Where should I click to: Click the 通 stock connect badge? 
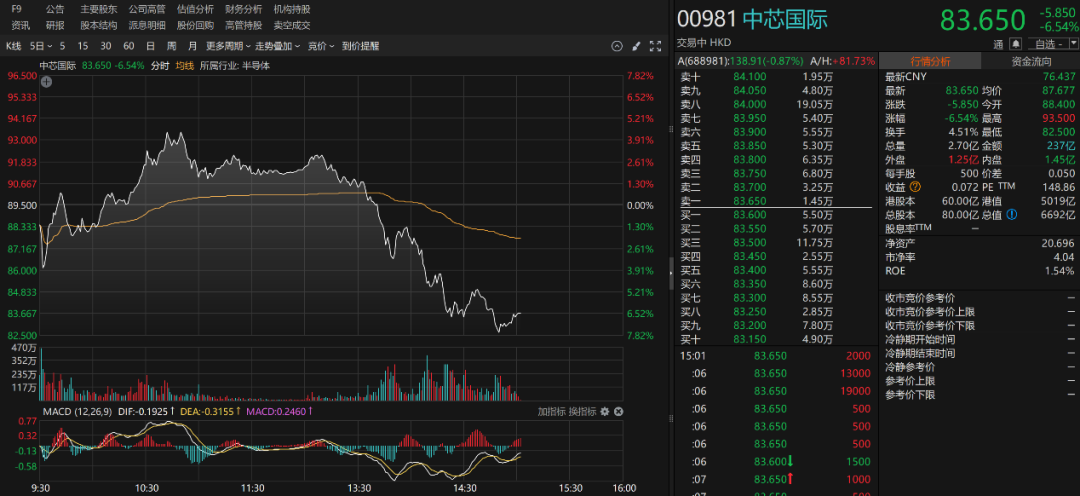tap(998, 43)
